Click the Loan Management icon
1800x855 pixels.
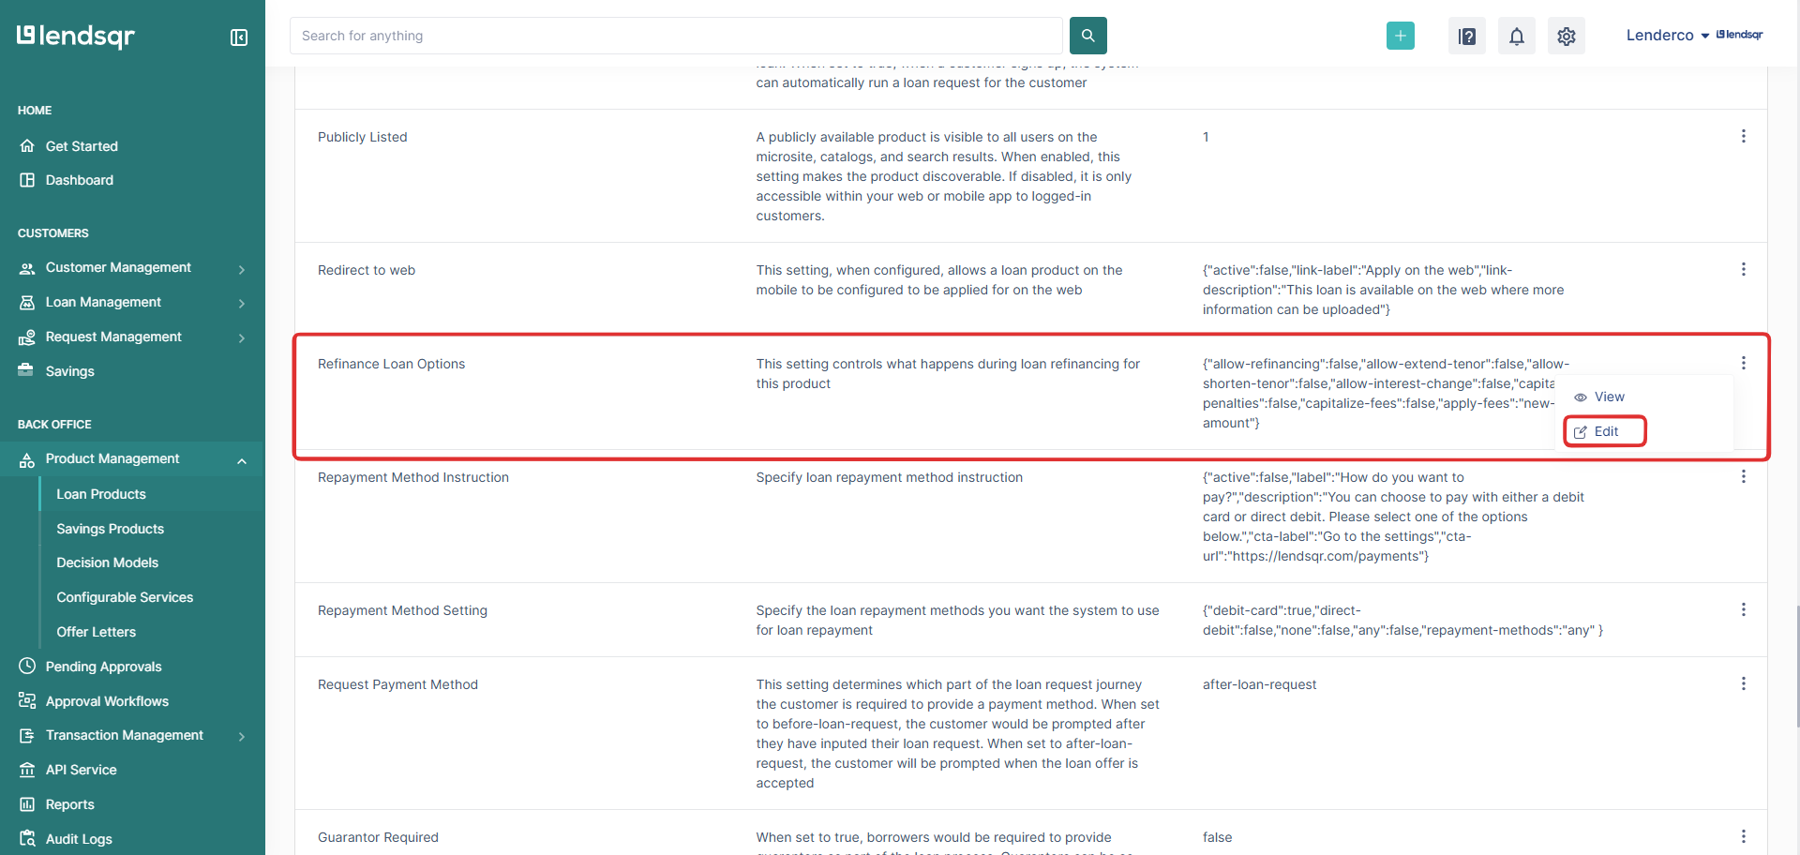pyautogui.click(x=27, y=302)
